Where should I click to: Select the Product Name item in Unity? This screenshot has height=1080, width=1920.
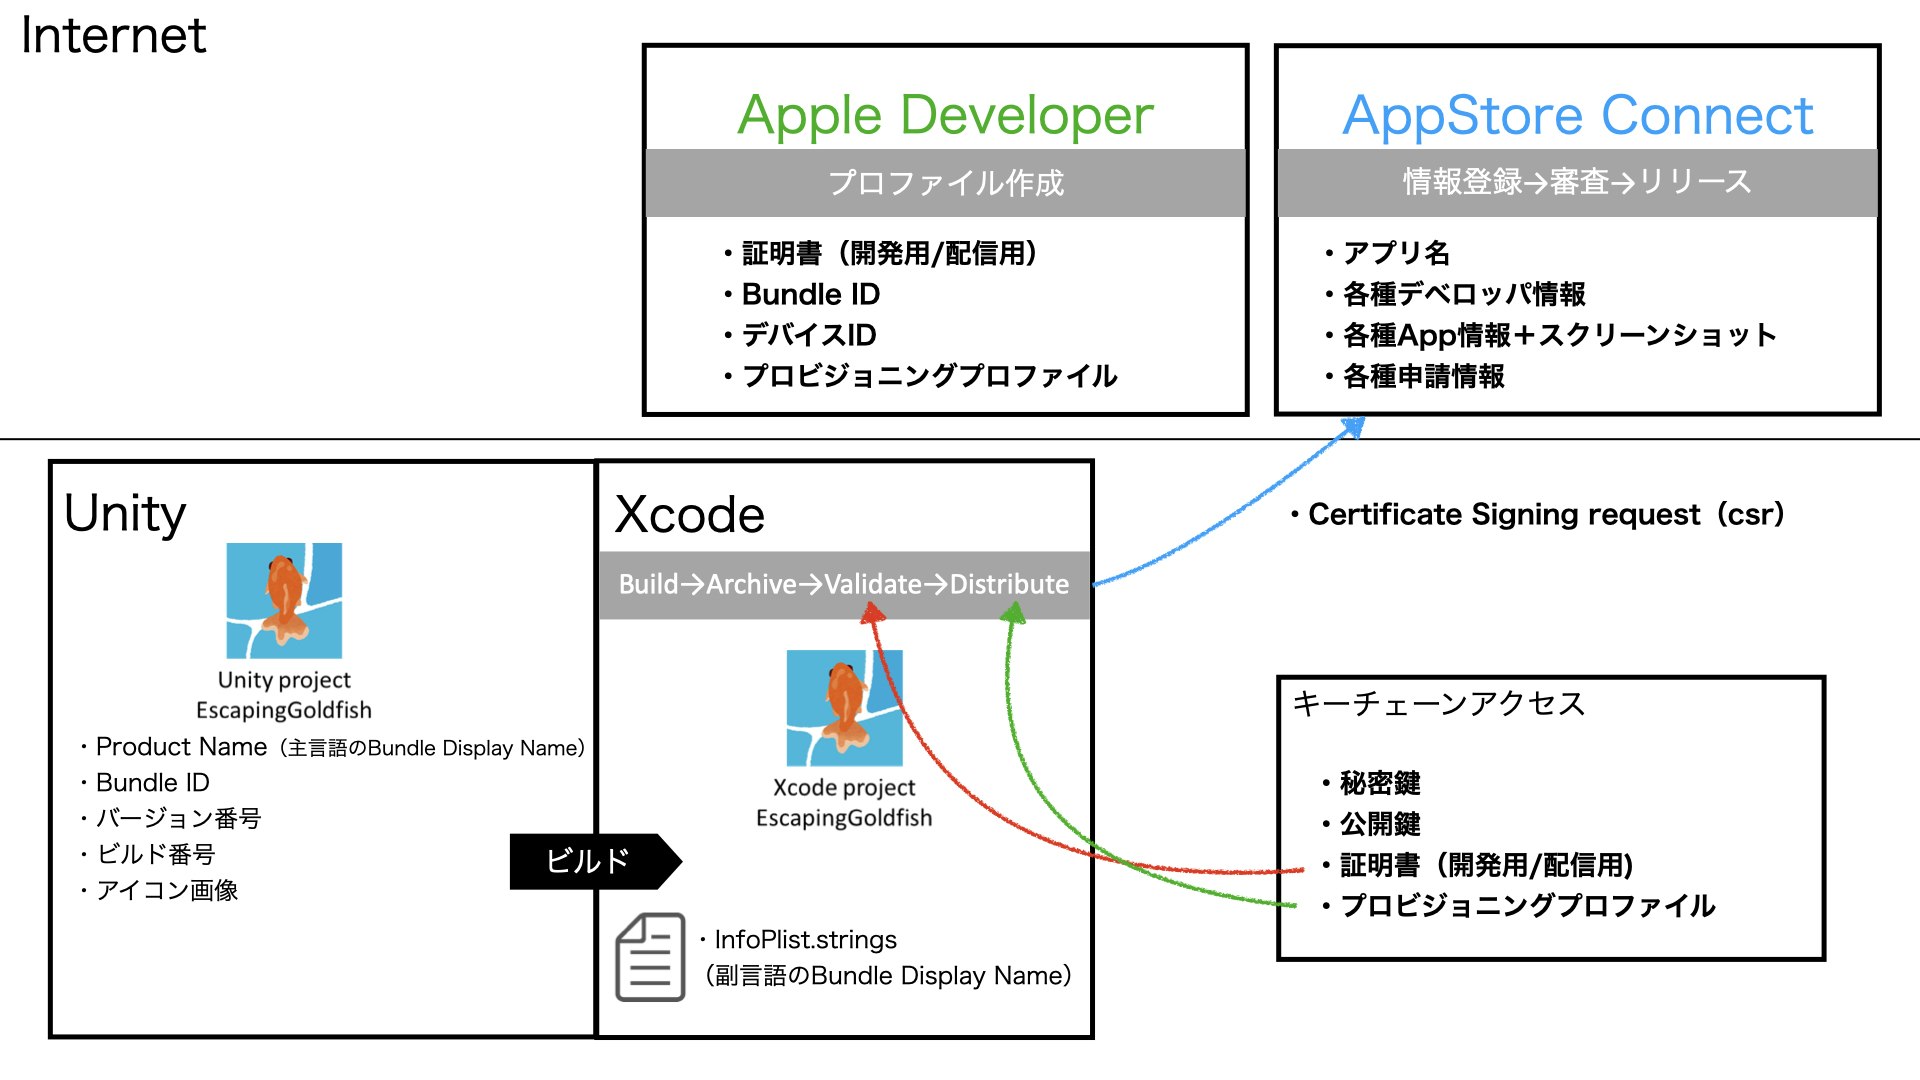pos(333,747)
